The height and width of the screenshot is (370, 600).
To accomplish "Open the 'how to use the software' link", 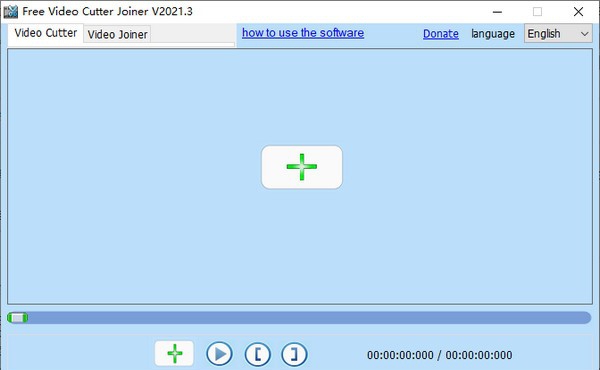I will pos(303,33).
